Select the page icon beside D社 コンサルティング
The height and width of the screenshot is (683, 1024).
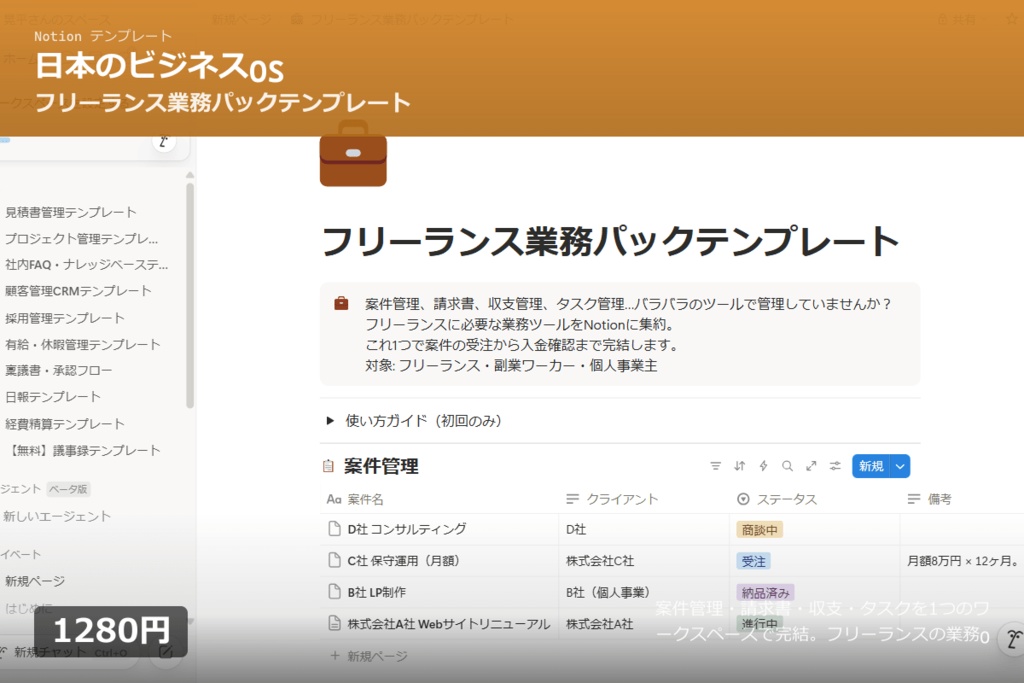coord(334,529)
